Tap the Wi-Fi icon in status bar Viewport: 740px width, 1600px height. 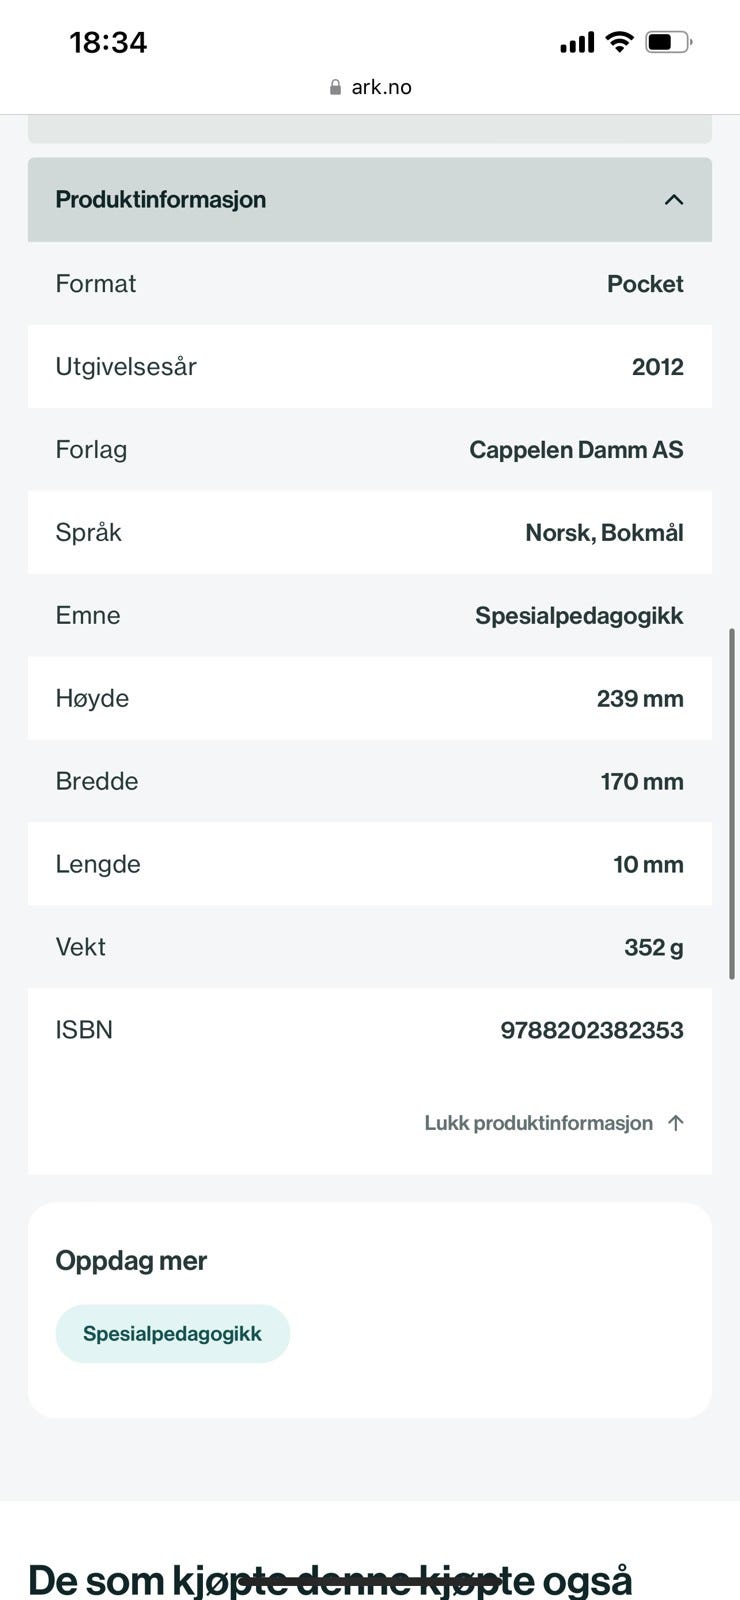pyautogui.click(x=620, y=42)
